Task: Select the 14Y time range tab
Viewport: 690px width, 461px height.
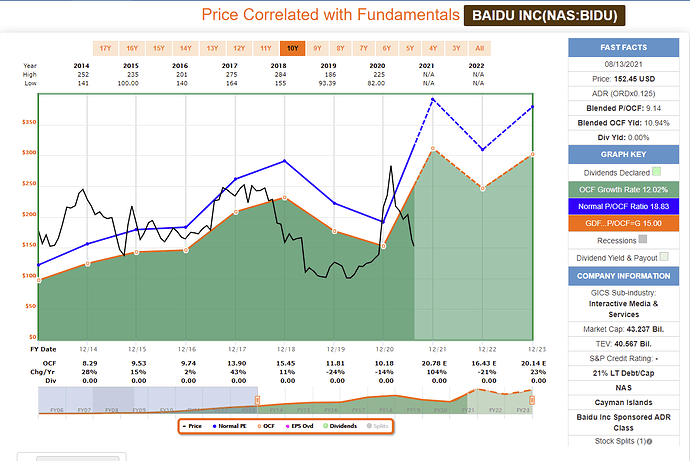Action: (186, 48)
